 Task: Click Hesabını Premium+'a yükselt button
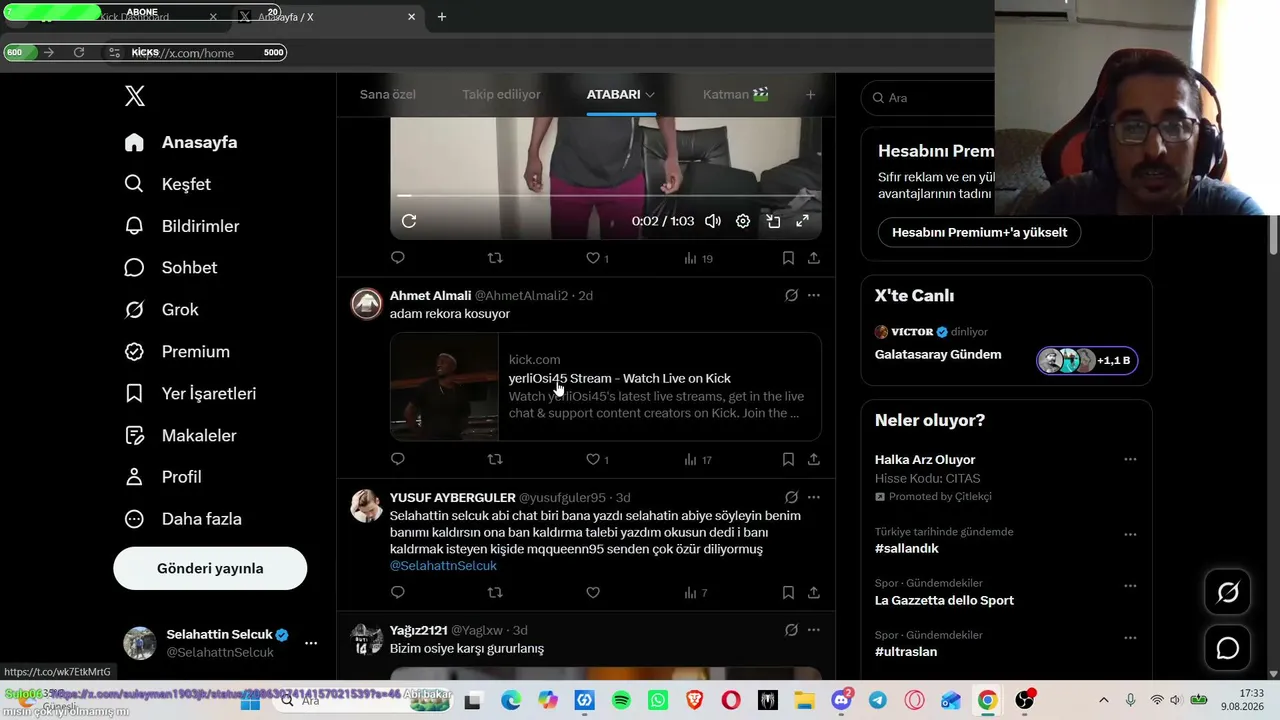(980, 232)
